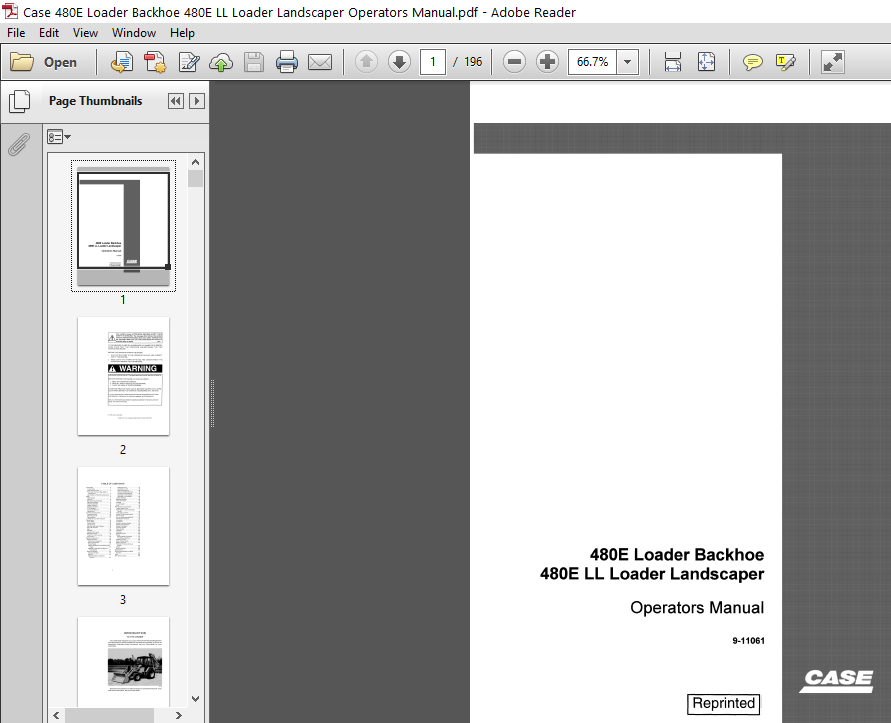891x723 pixels.
Task: Click the Open button label
Action: pos(60,63)
